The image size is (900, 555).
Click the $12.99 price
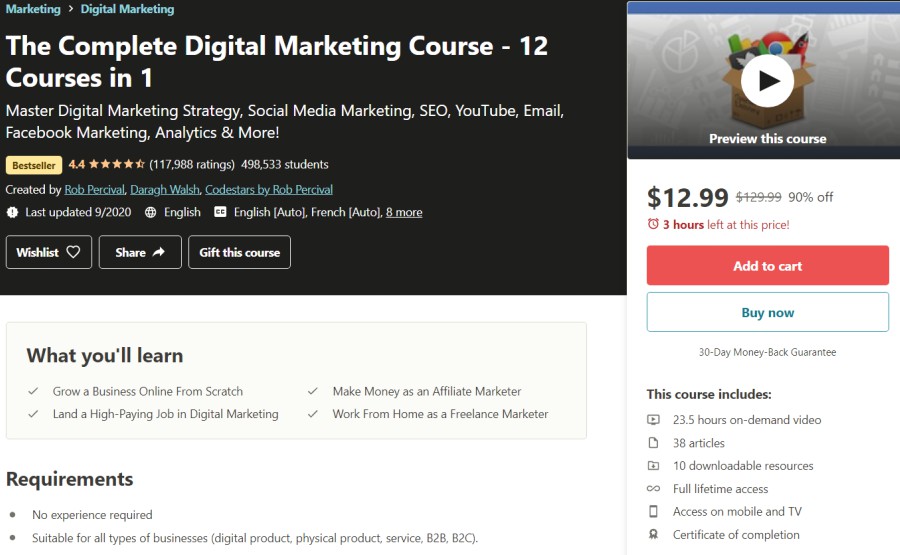[688, 197]
